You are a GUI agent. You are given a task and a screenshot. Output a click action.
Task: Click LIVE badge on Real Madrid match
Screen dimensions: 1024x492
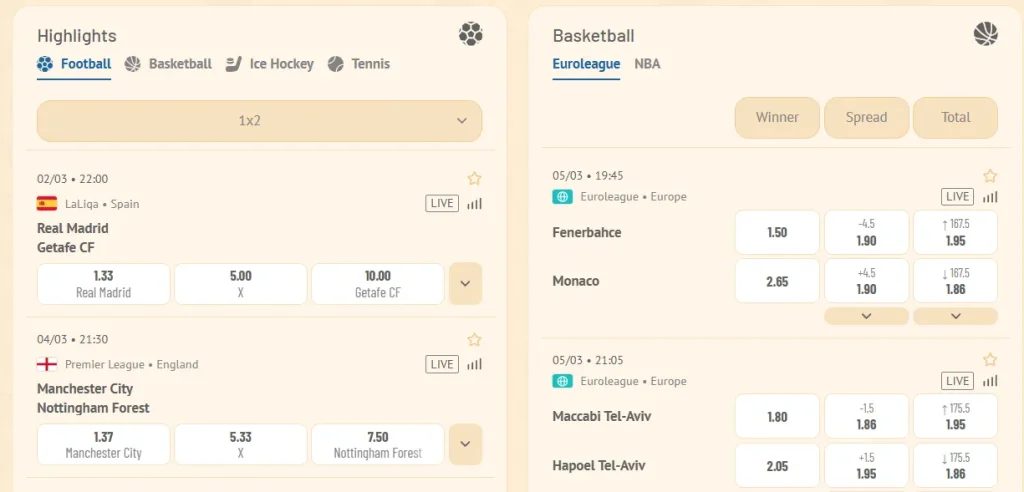point(442,203)
